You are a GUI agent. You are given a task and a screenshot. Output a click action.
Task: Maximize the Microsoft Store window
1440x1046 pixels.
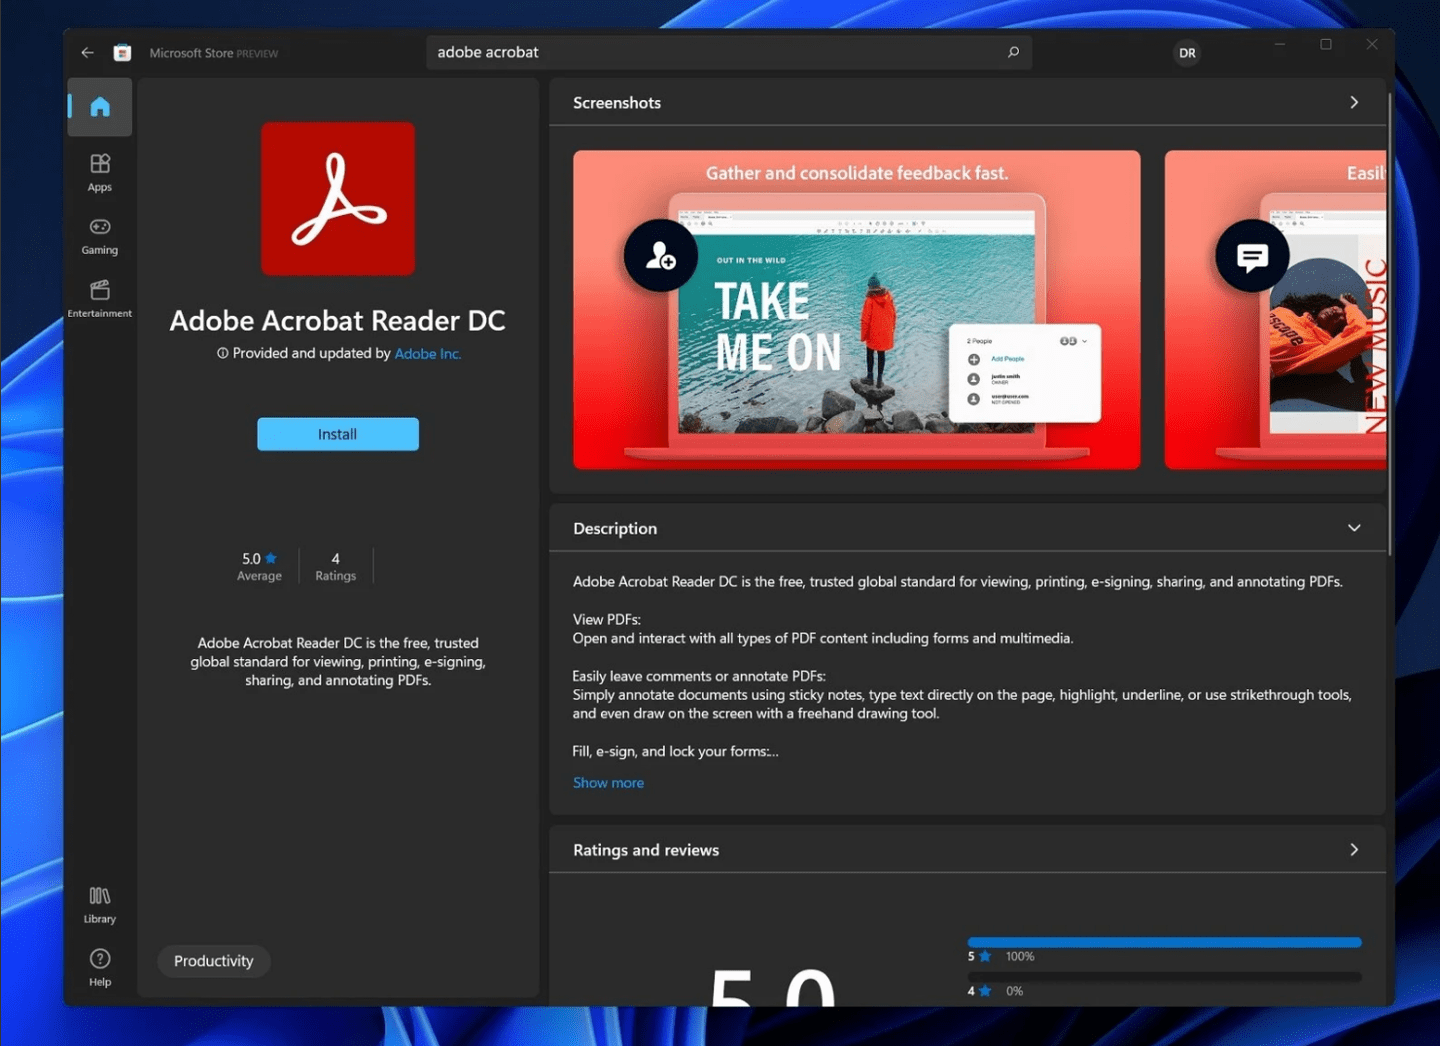(1326, 44)
